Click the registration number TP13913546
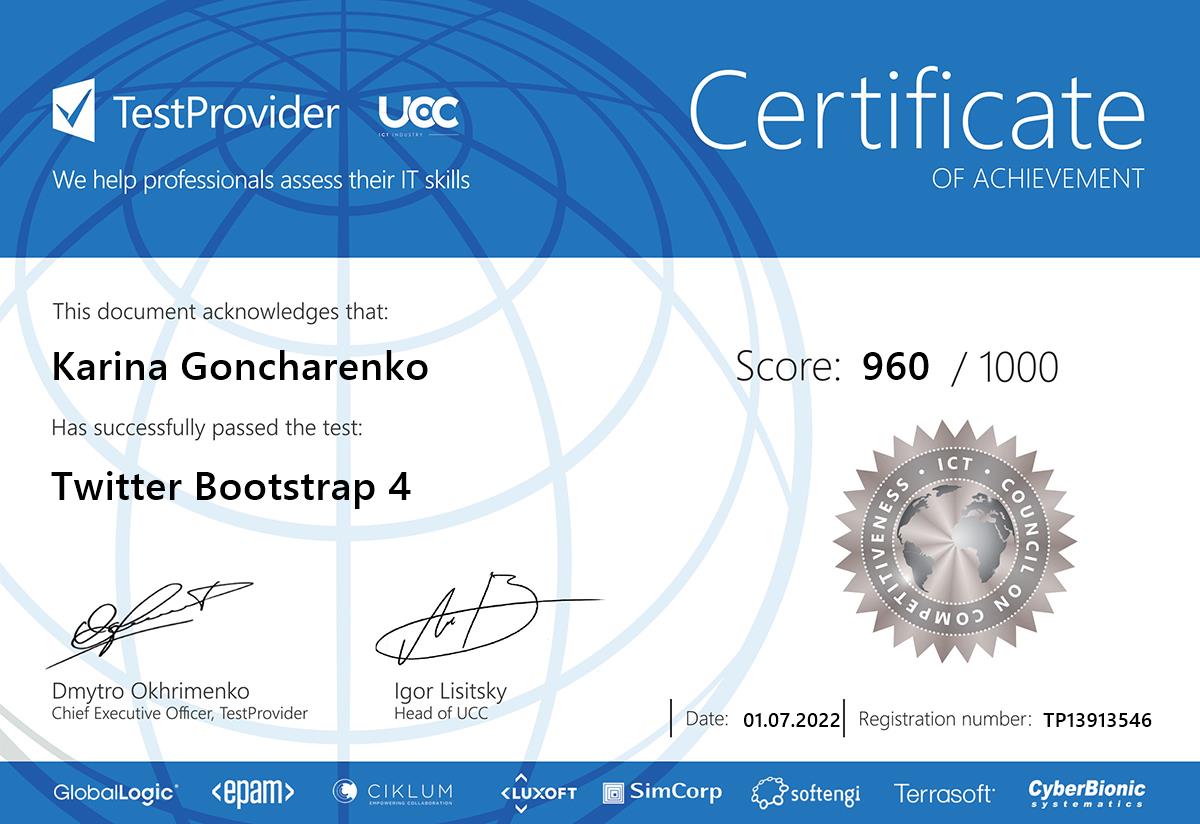The width and height of the screenshot is (1200, 824). (x=1097, y=719)
